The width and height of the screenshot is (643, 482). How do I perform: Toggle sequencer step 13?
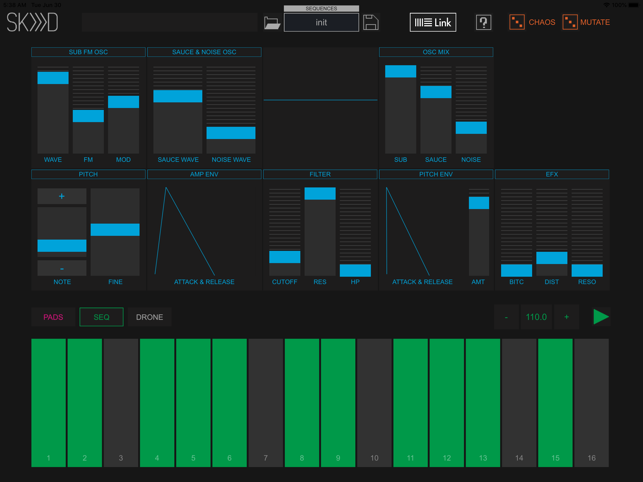click(x=483, y=402)
